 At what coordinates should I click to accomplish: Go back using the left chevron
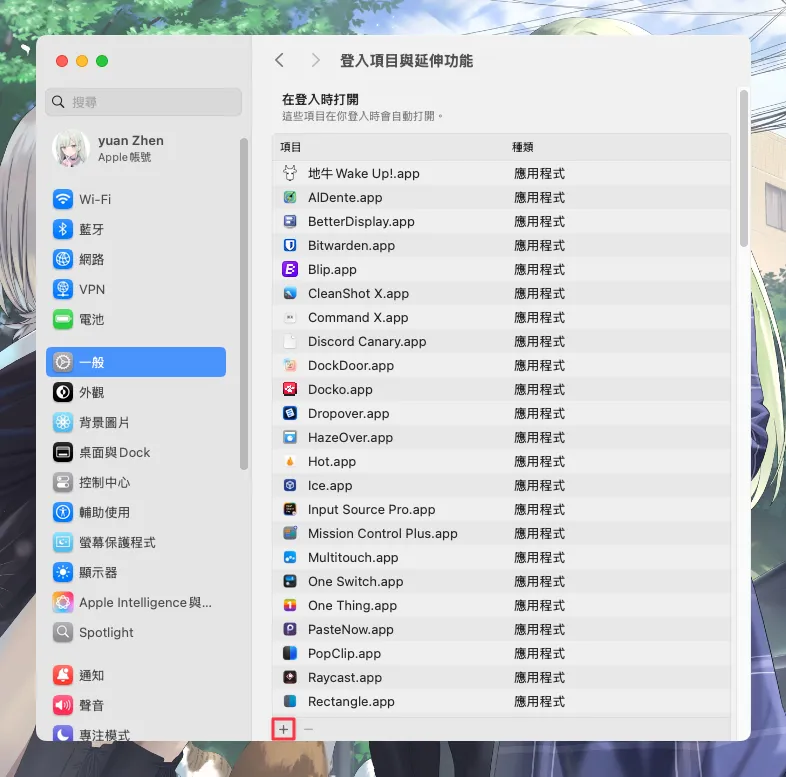[279, 61]
